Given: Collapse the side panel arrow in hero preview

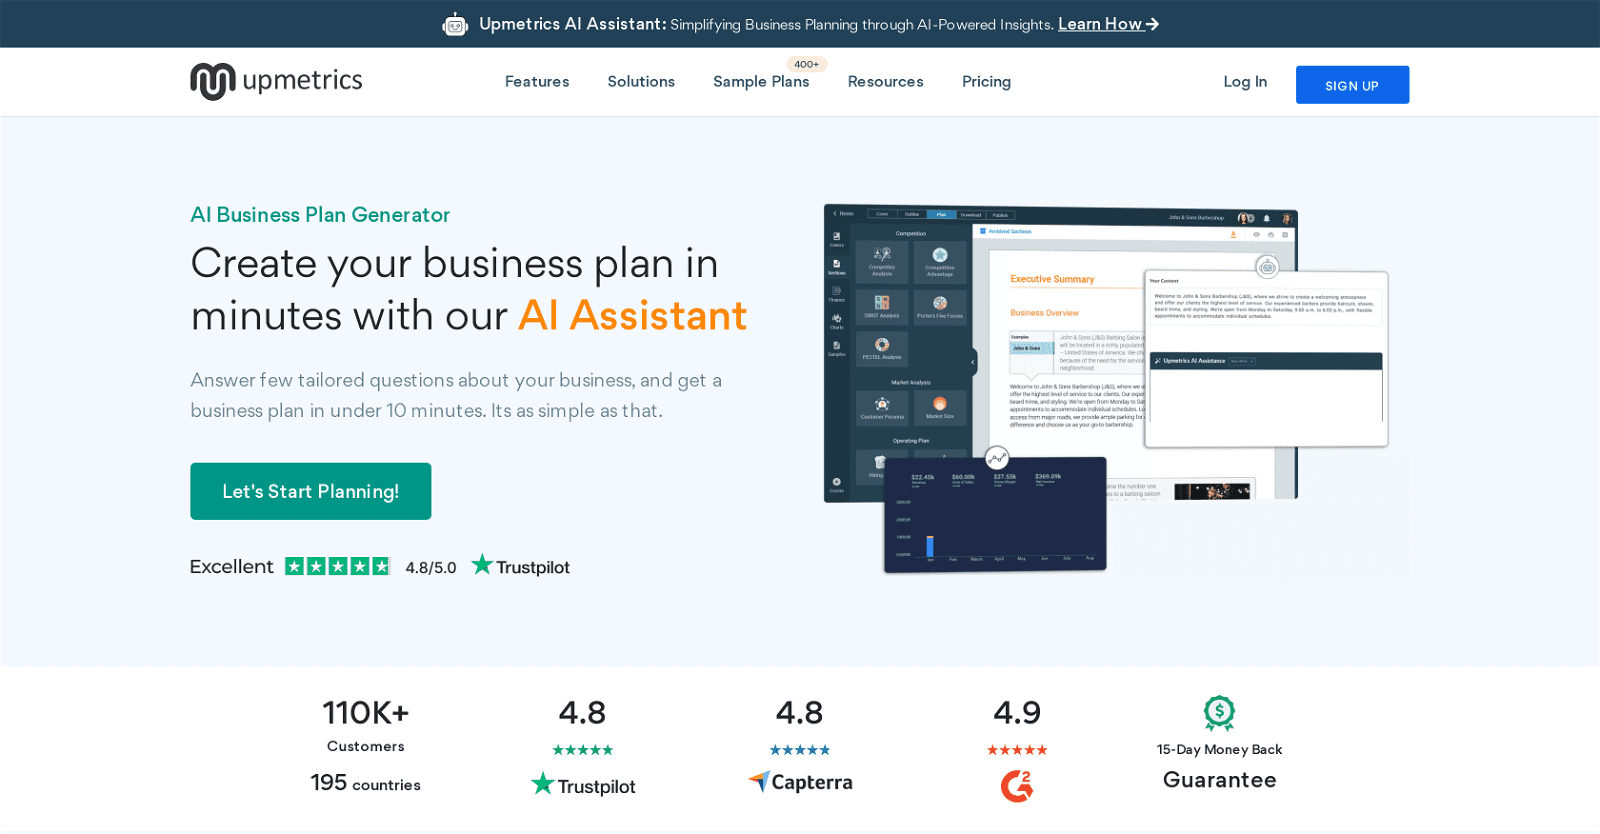Looking at the screenshot, I should point(973,362).
